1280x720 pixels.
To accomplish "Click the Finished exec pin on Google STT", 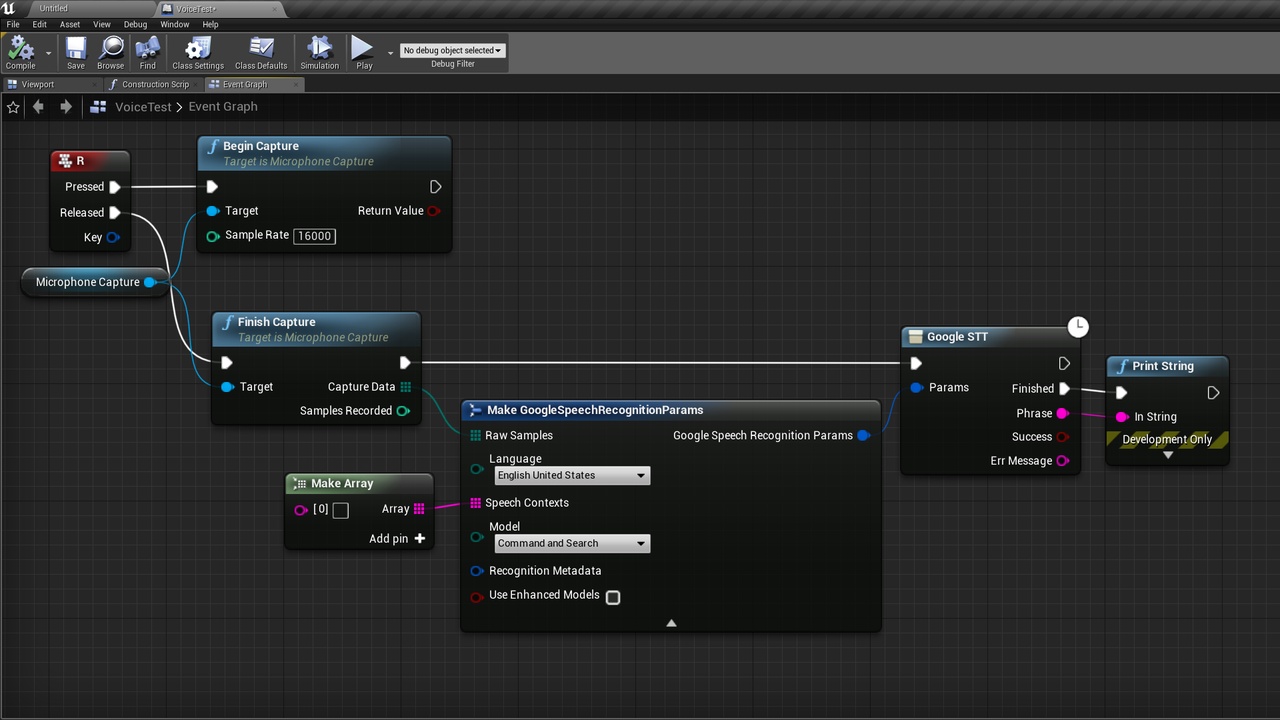I will 1064,389.
